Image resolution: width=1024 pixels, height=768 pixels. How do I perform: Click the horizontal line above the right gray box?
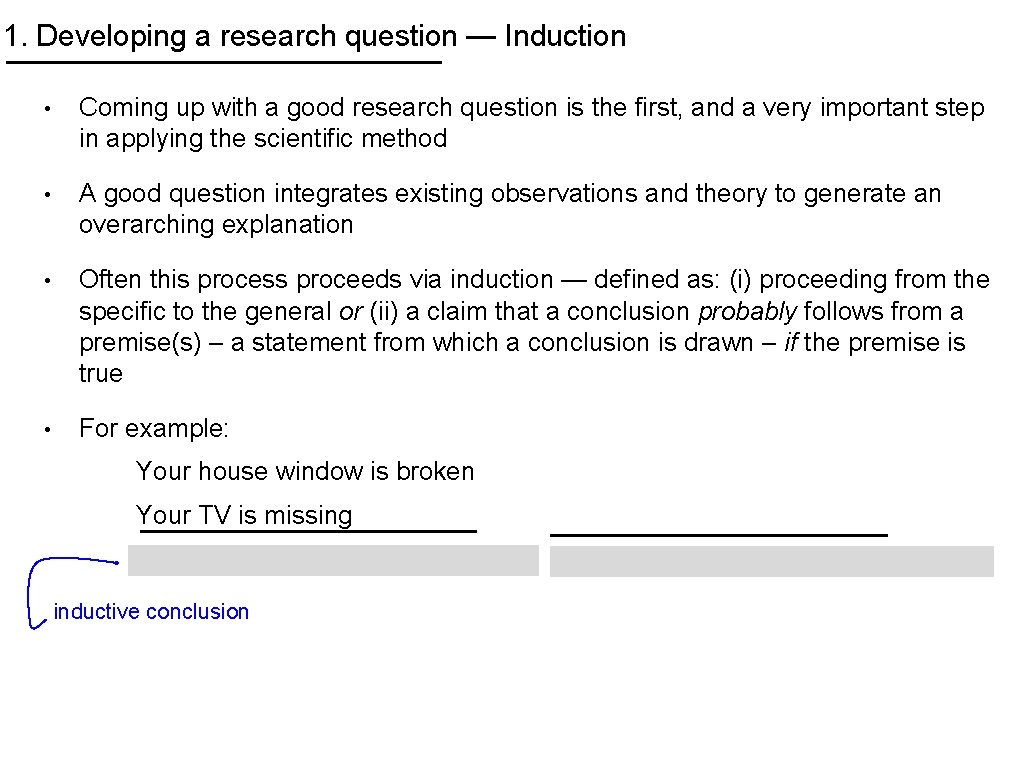point(718,535)
